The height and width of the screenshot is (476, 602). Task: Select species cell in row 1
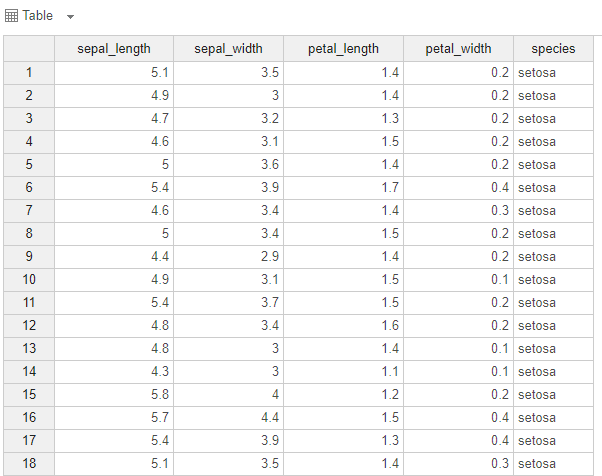(553, 72)
